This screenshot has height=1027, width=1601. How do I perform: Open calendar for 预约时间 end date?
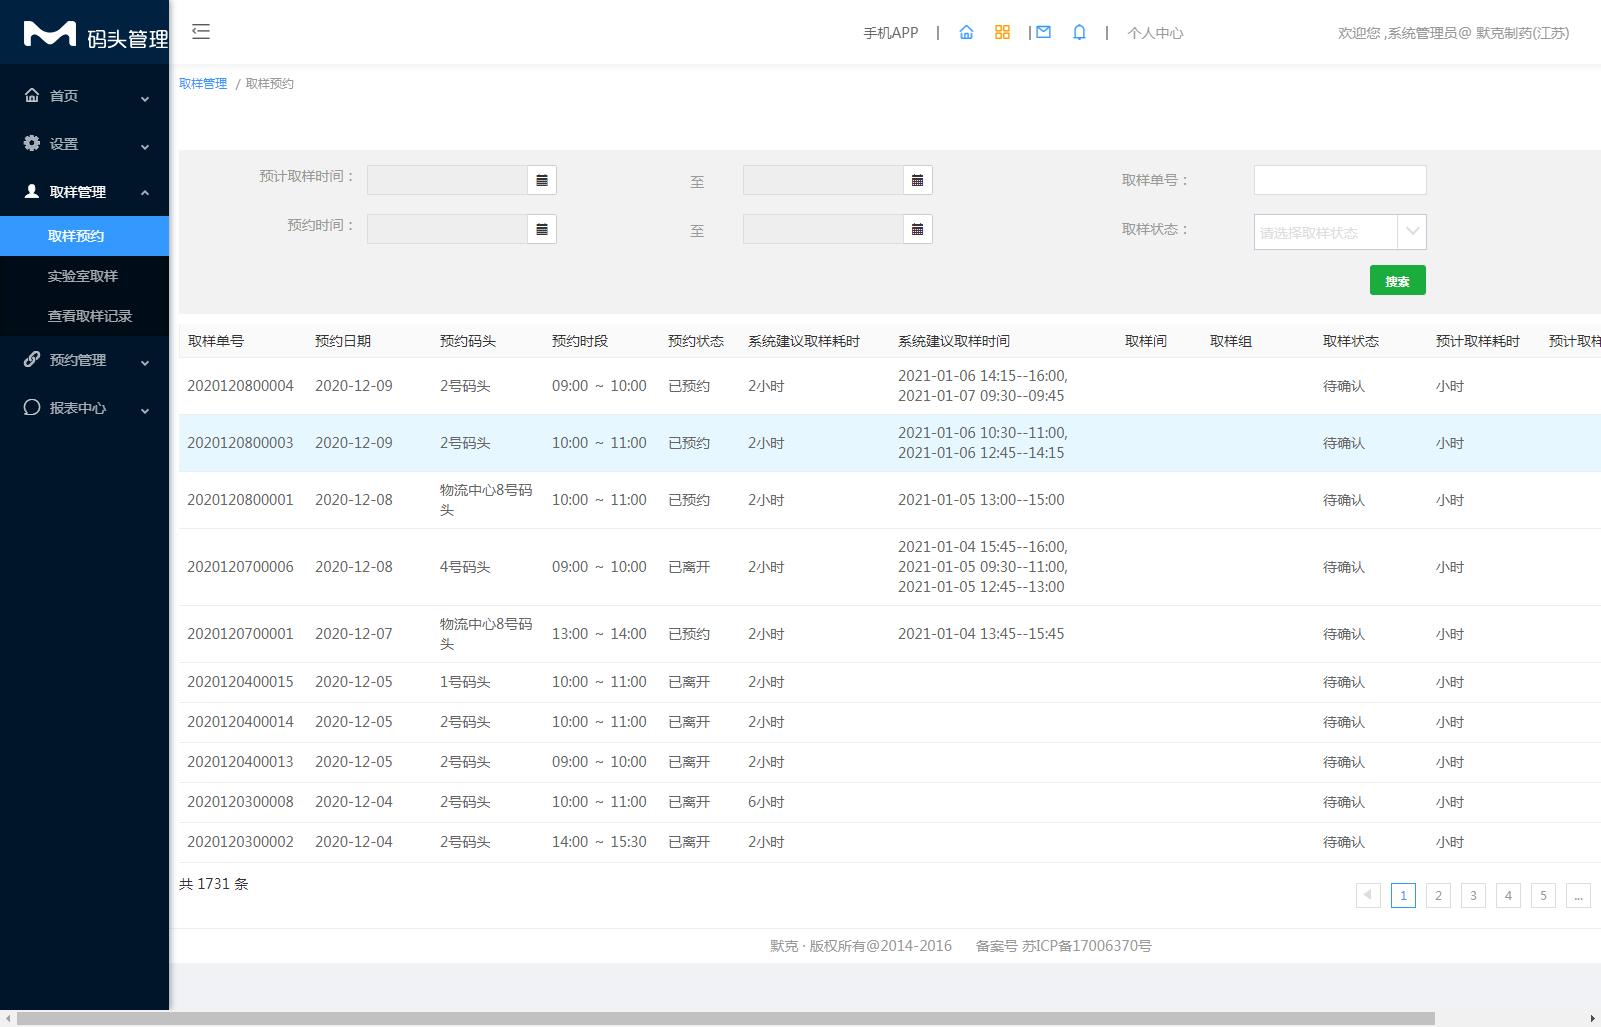(918, 229)
